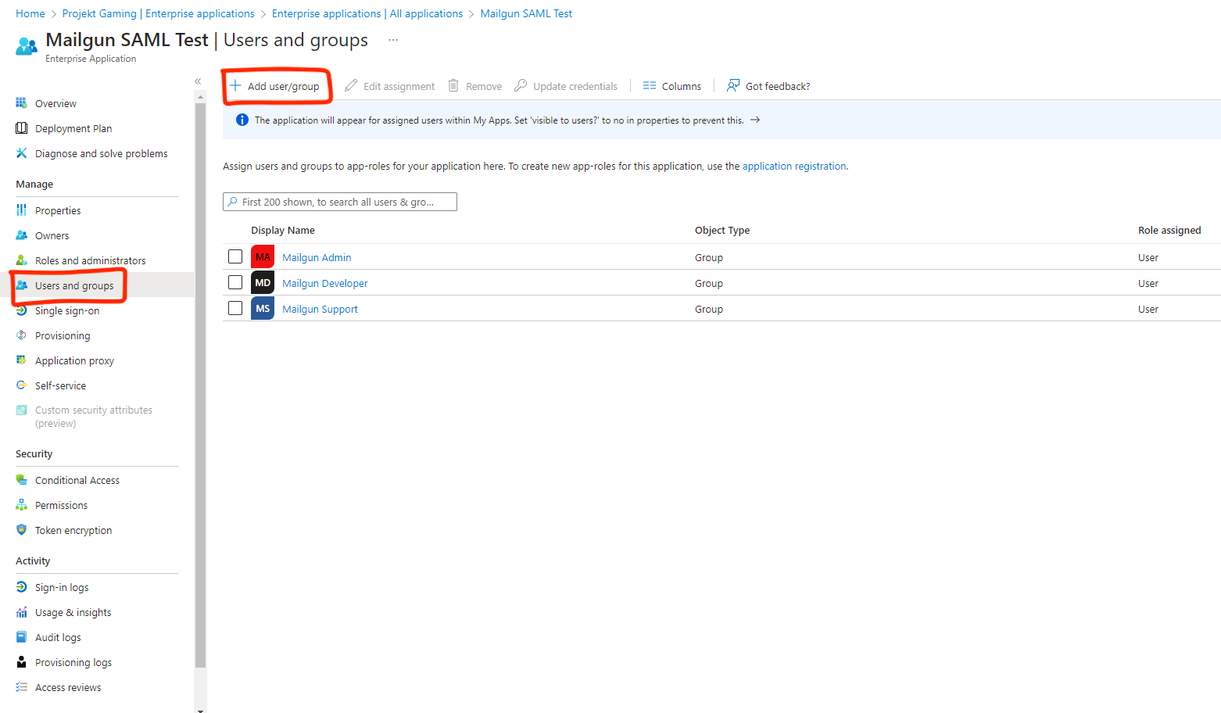Screen dimensions: 1221x713
Task: Sort by the Object Type column header
Action: point(722,230)
